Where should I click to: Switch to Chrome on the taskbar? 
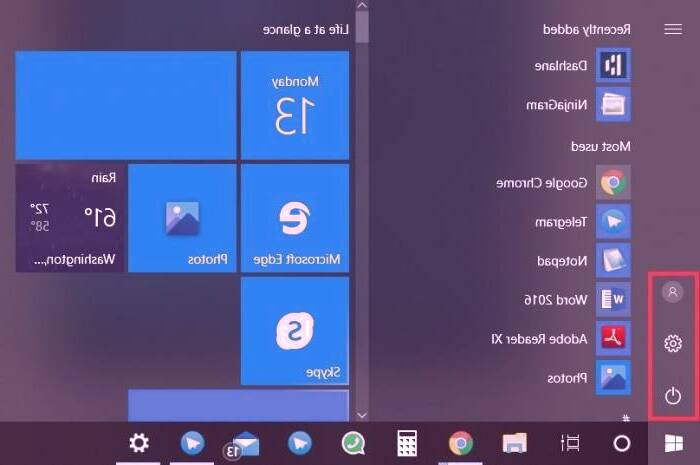(x=461, y=444)
